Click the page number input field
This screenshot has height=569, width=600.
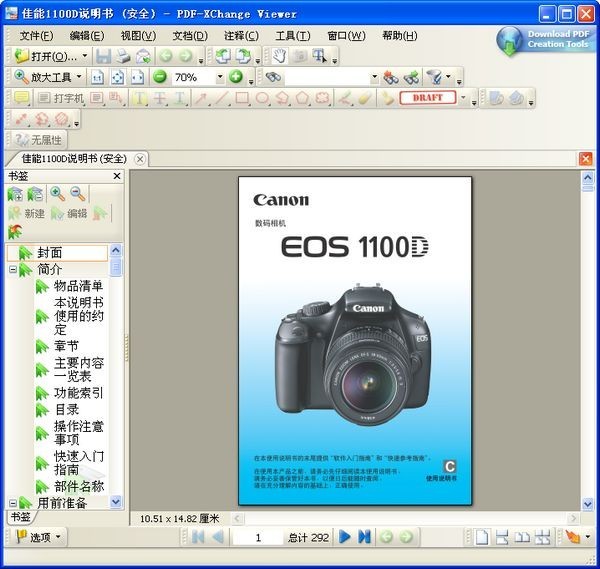(x=258, y=537)
